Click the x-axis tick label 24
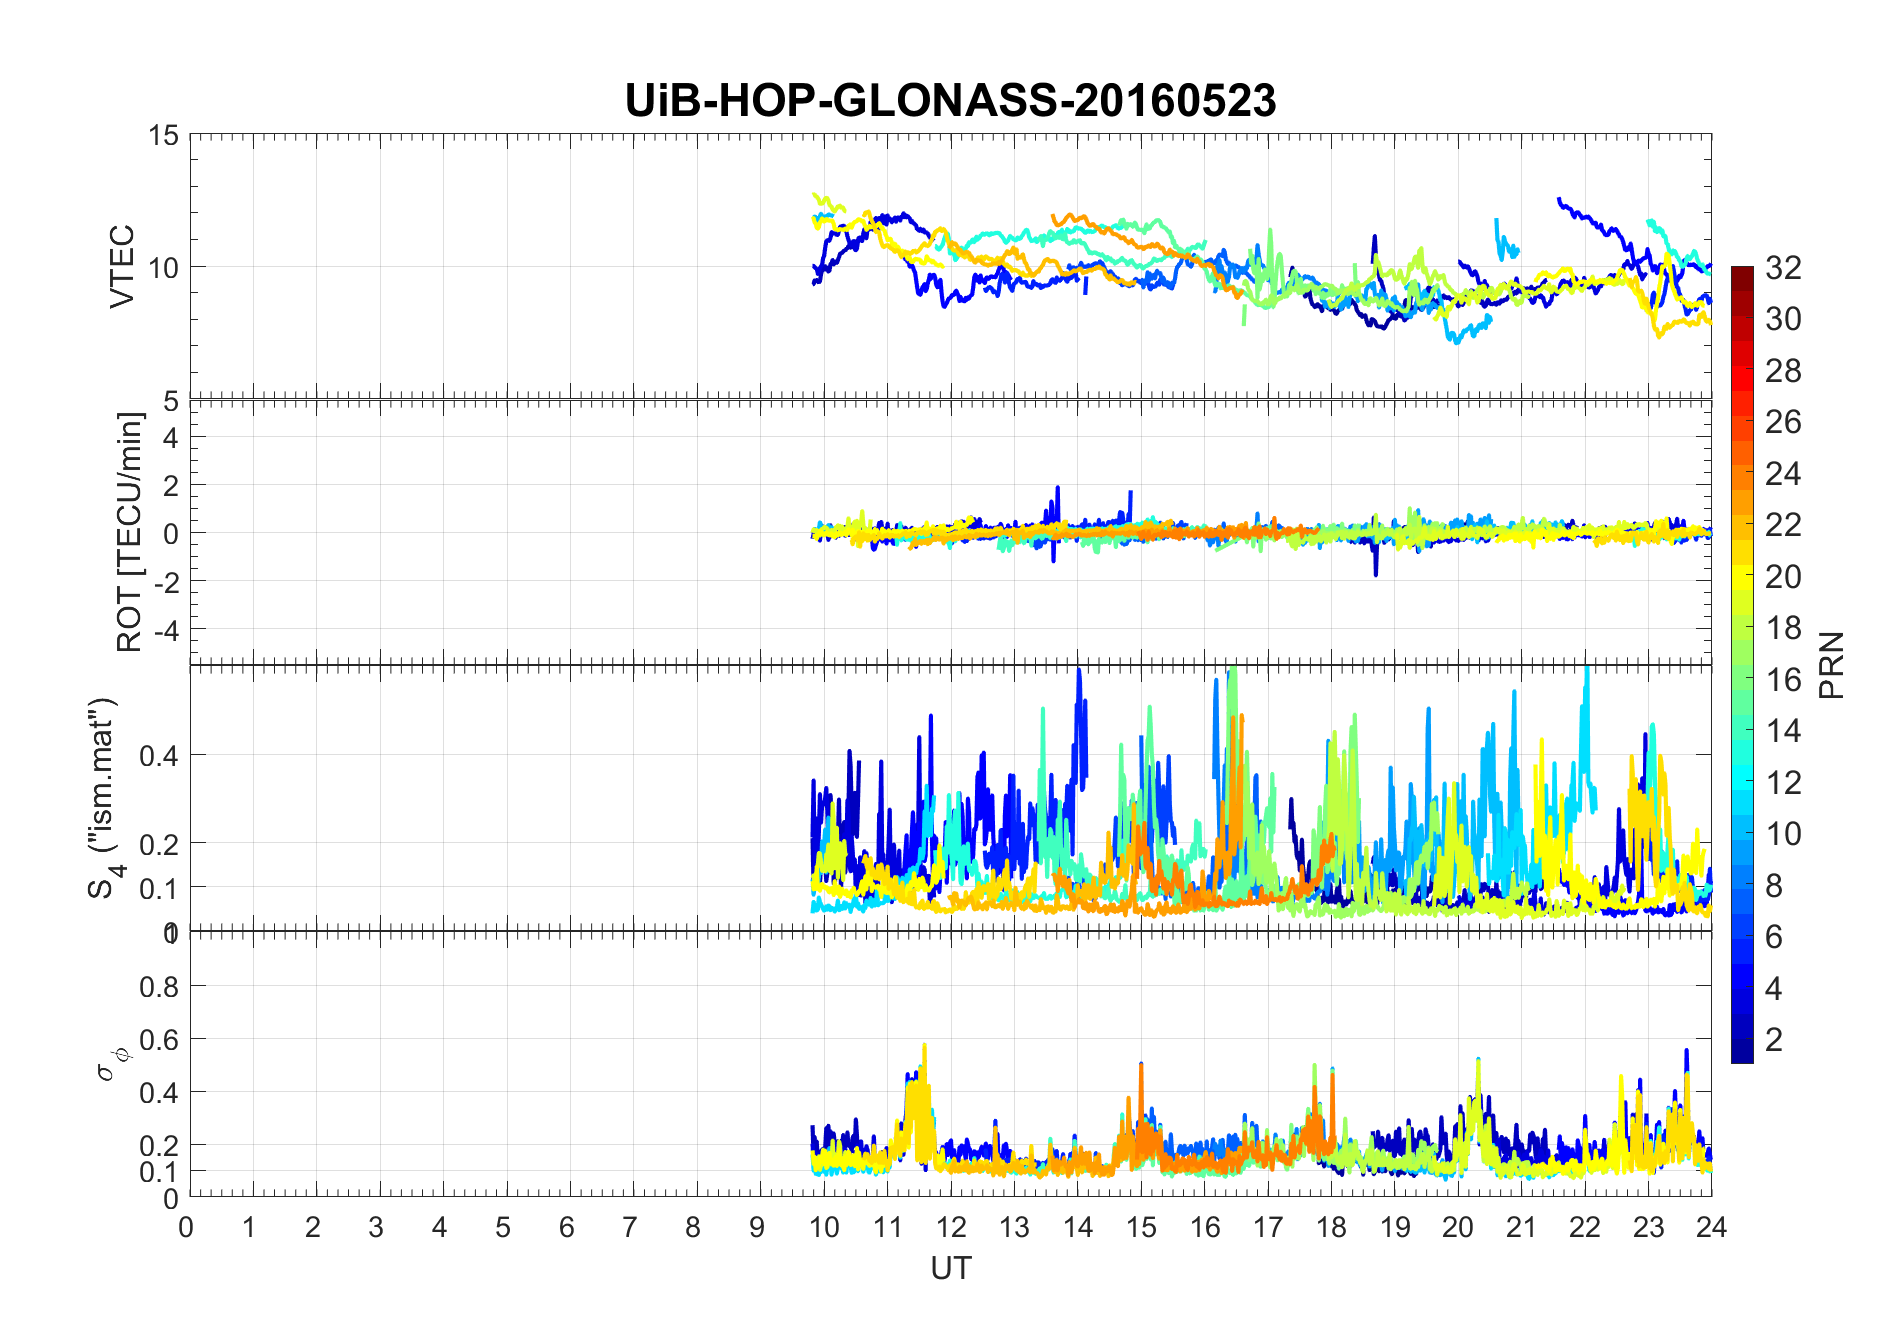The width and height of the screenshot is (1902, 1330). point(1711,1227)
